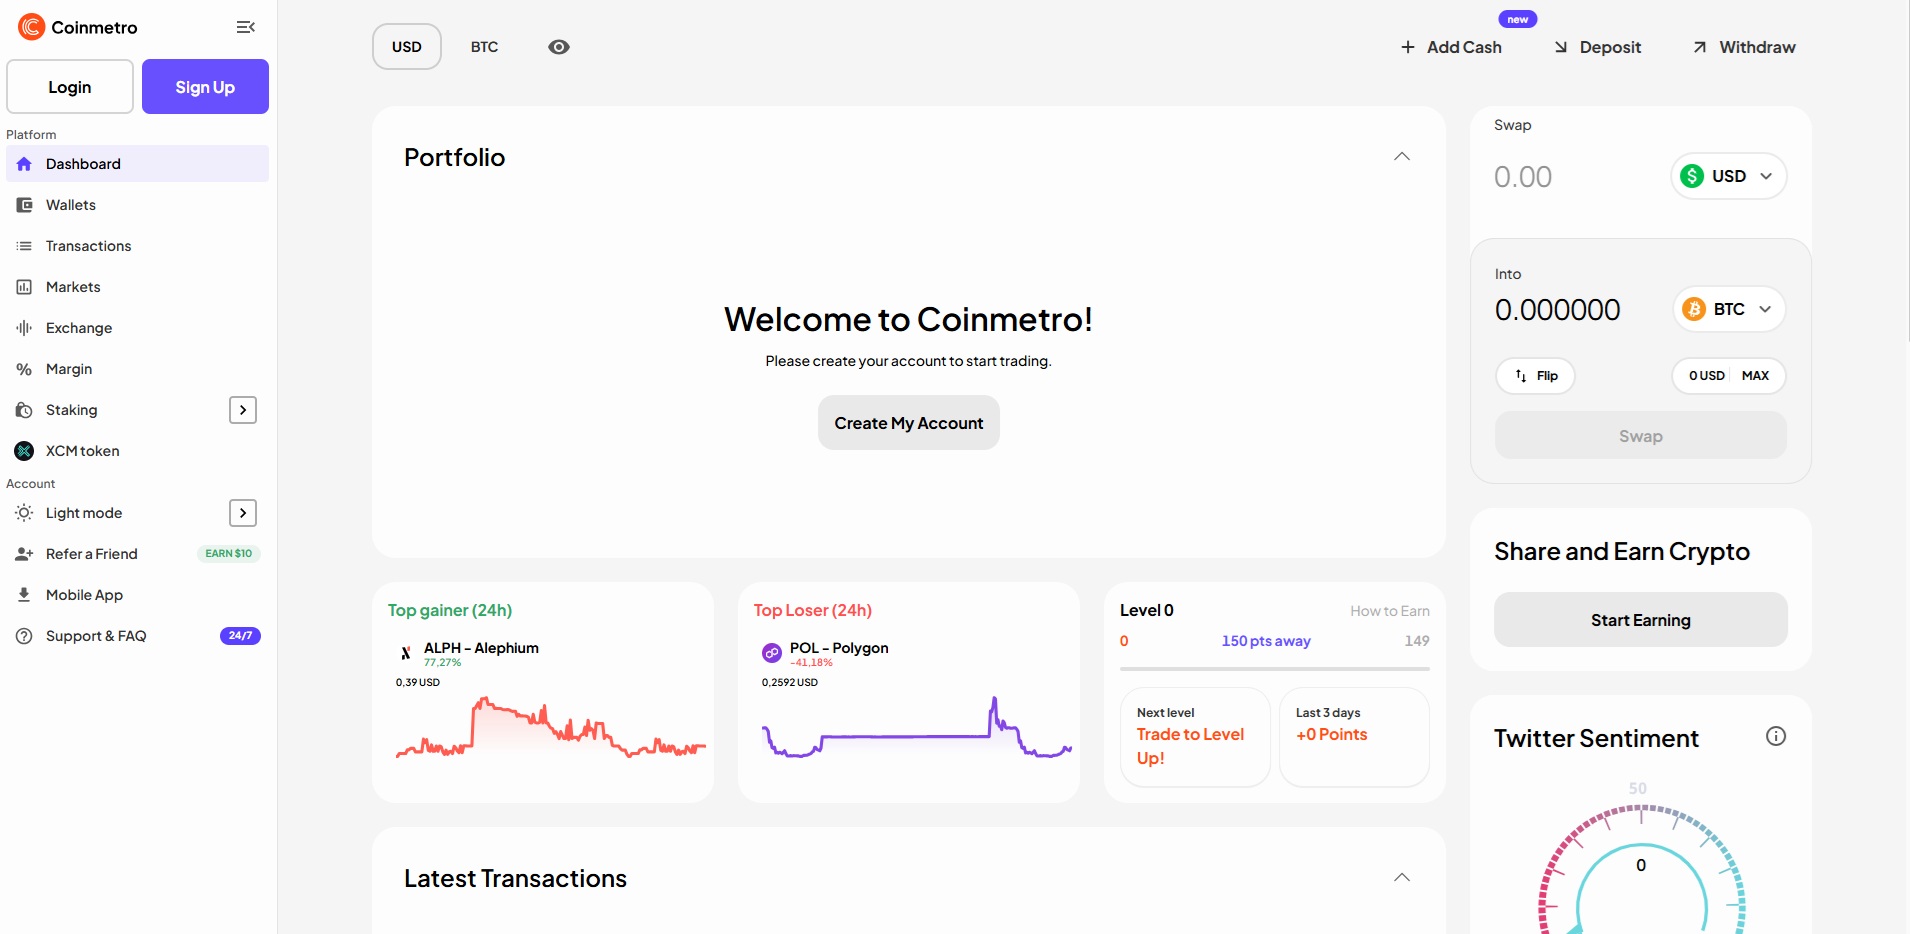Click Start Earning
1910x934 pixels.
click(1641, 620)
